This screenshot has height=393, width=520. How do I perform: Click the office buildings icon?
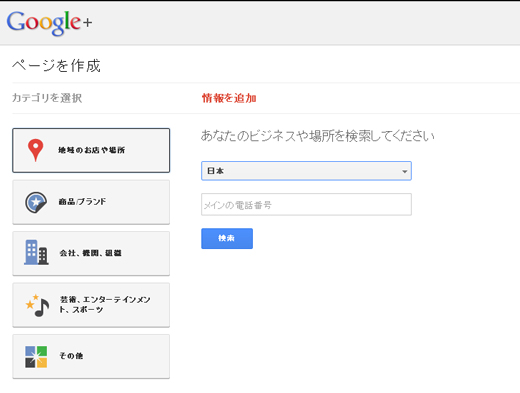[x=36, y=252]
